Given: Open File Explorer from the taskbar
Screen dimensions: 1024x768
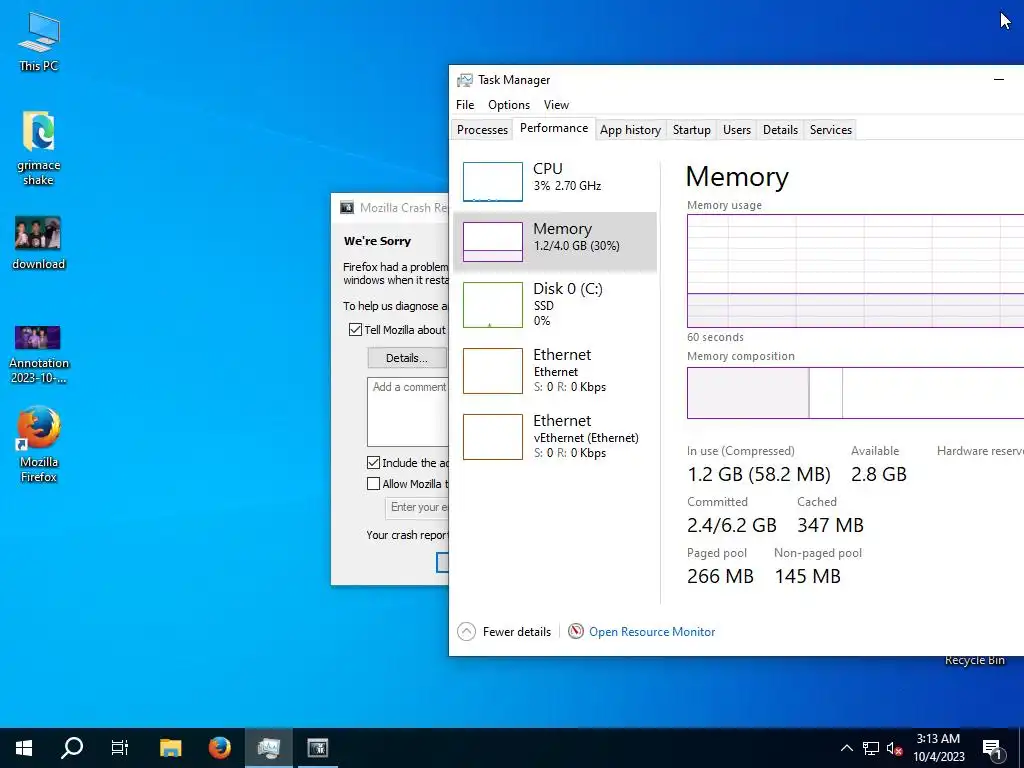Looking at the screenshot, I should [170, 748].
